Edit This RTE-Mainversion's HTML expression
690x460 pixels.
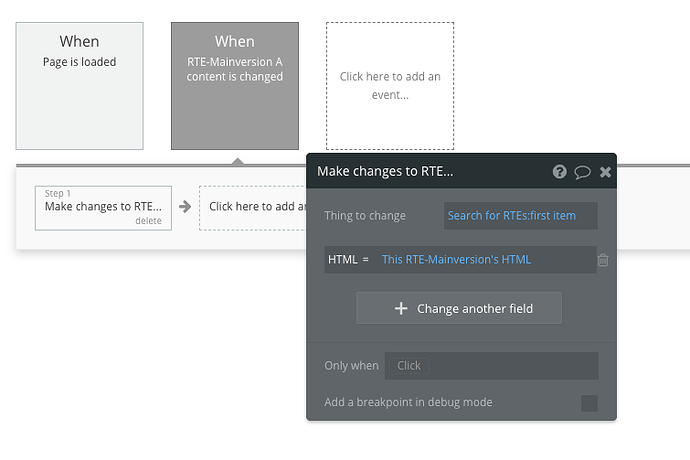click(x=456, y=260)
